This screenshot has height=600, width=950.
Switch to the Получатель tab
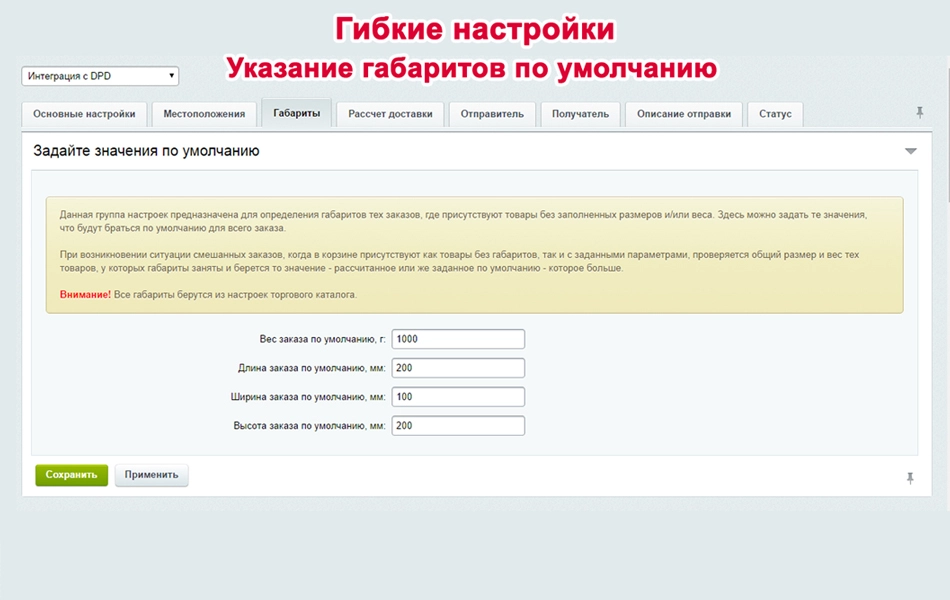[x=580, y=114]
